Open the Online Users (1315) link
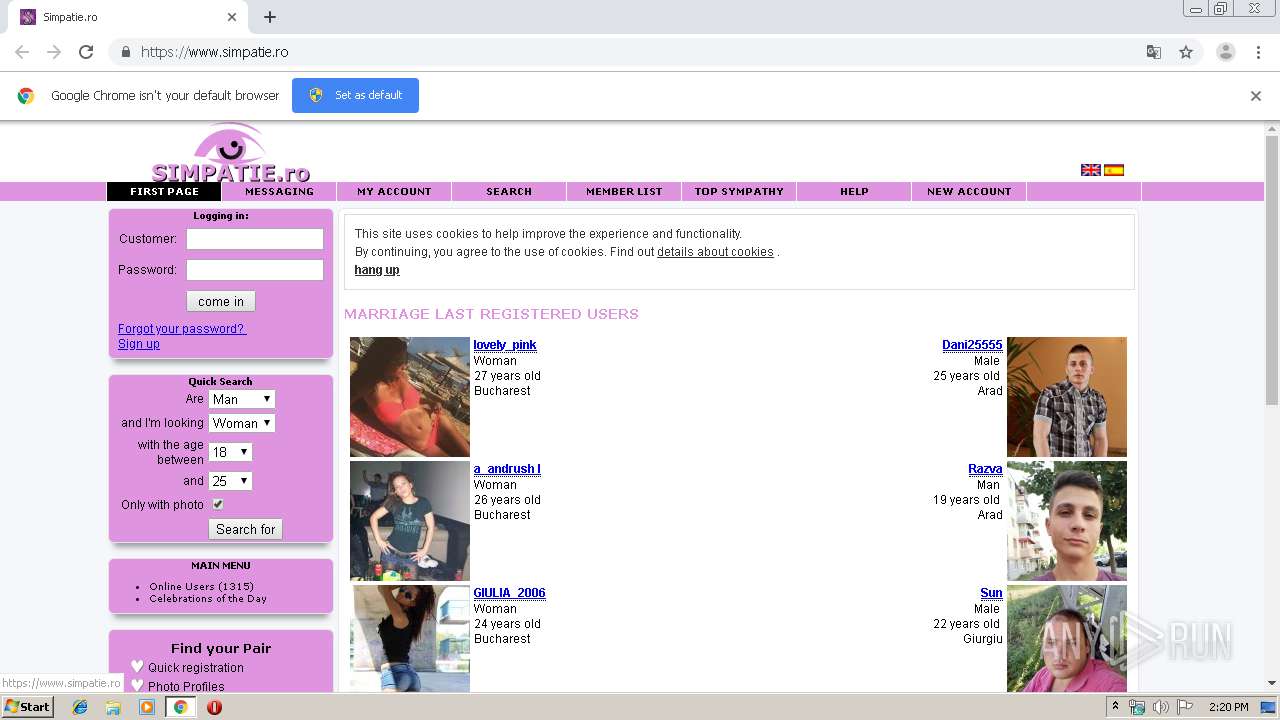This screenshot has height=720, width=1280. coord(201,587)
